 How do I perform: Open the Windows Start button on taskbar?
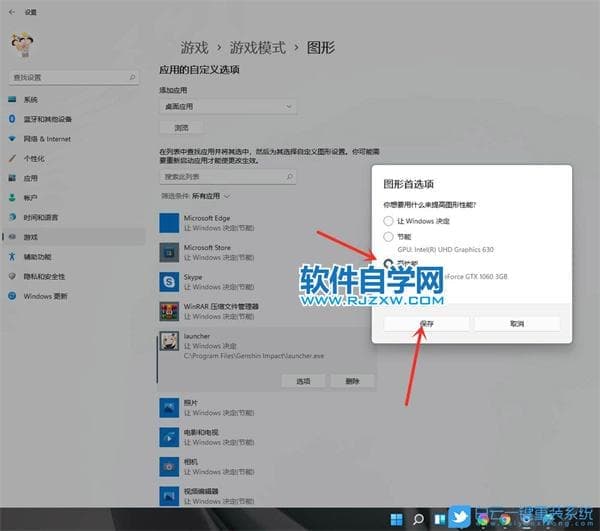tap(397, 519)
